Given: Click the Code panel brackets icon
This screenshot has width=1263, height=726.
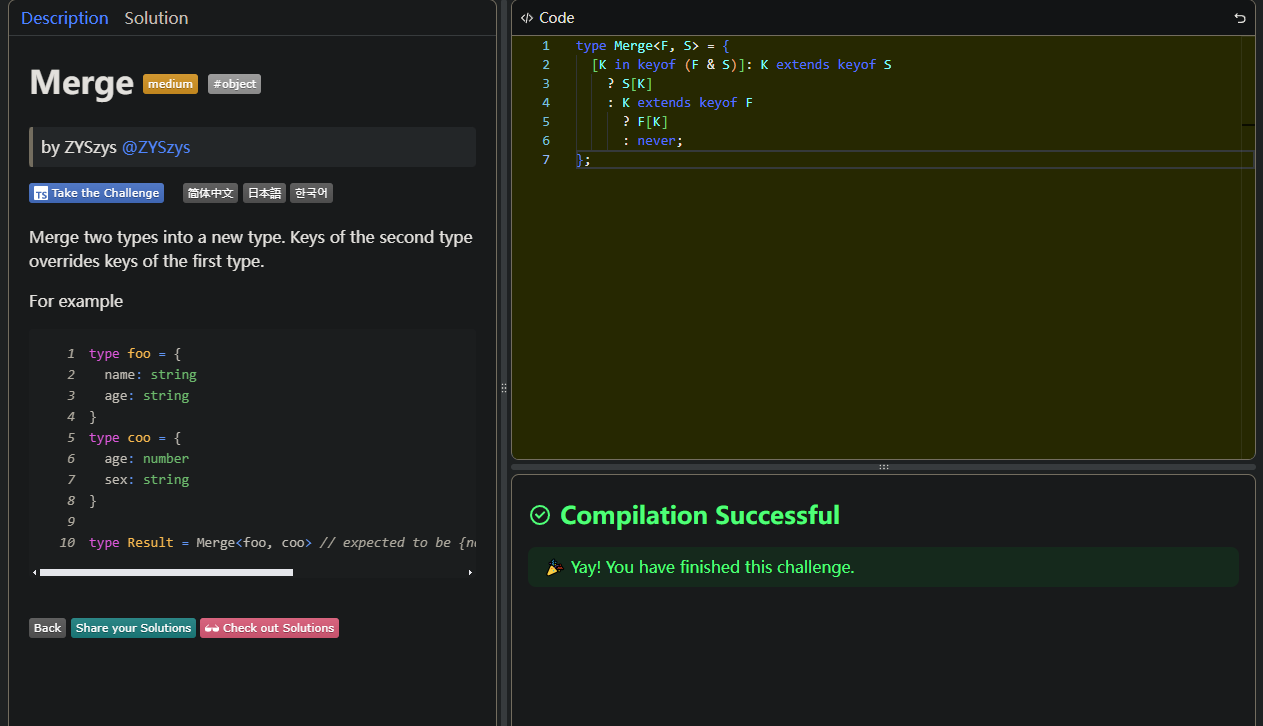Looking at the screenshot, I should tap(527, 18).
